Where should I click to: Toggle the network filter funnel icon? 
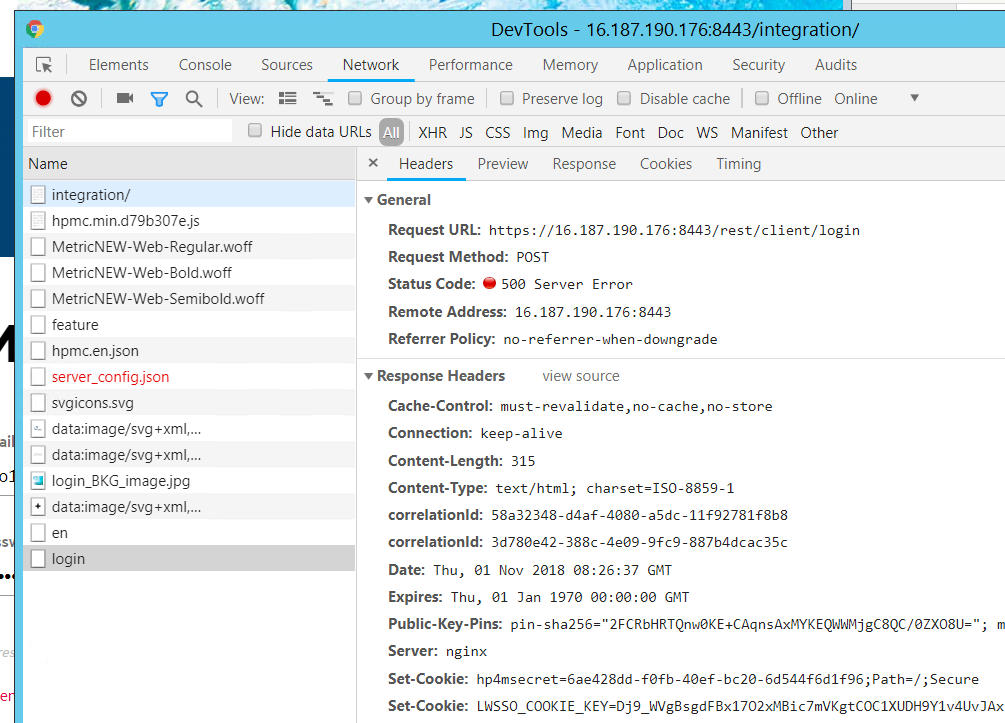(159, 98)
